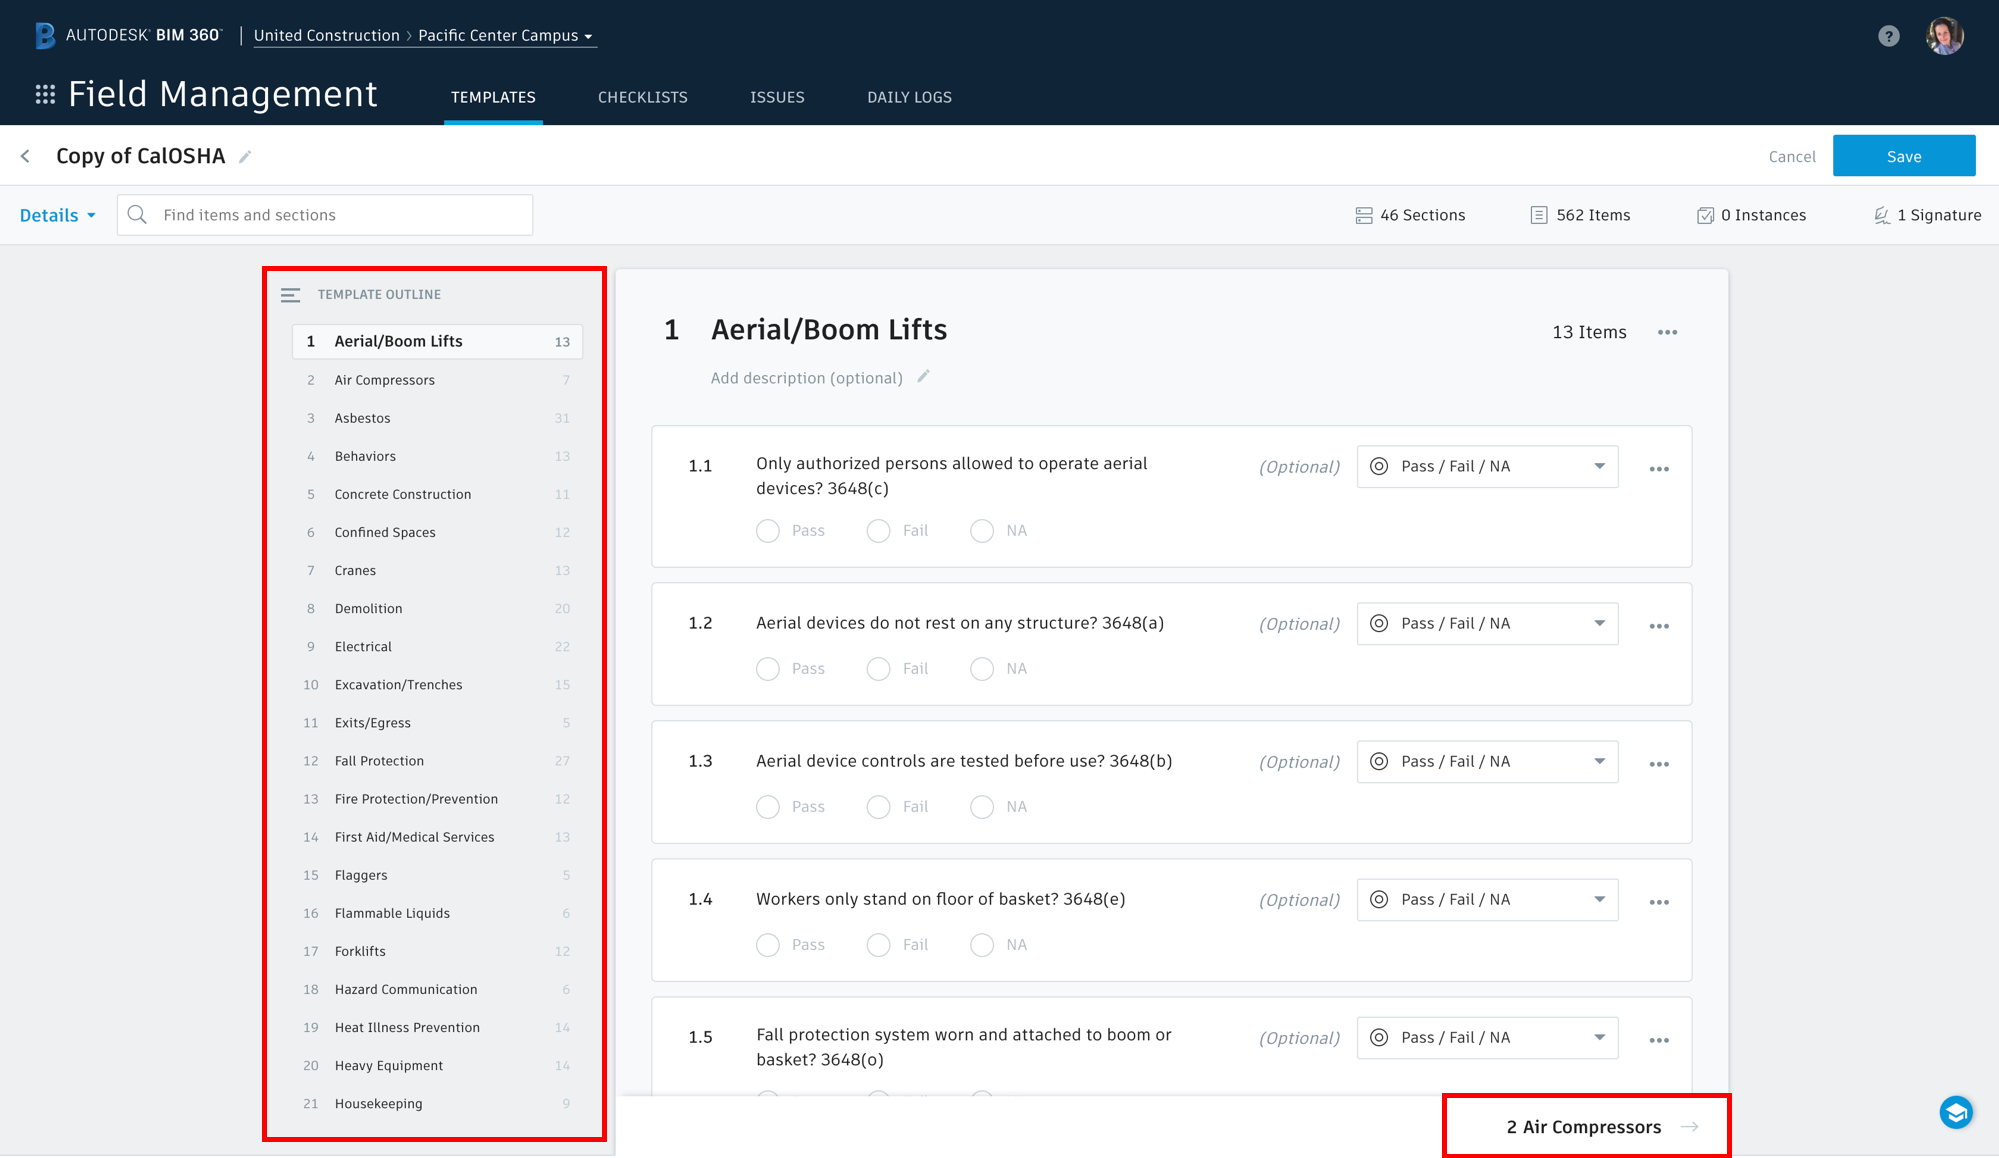Screen dimensions: 1999x1158
Task: Edit the Copy of CalOSHA title pencil icon
Action: [x=244, y=156]
